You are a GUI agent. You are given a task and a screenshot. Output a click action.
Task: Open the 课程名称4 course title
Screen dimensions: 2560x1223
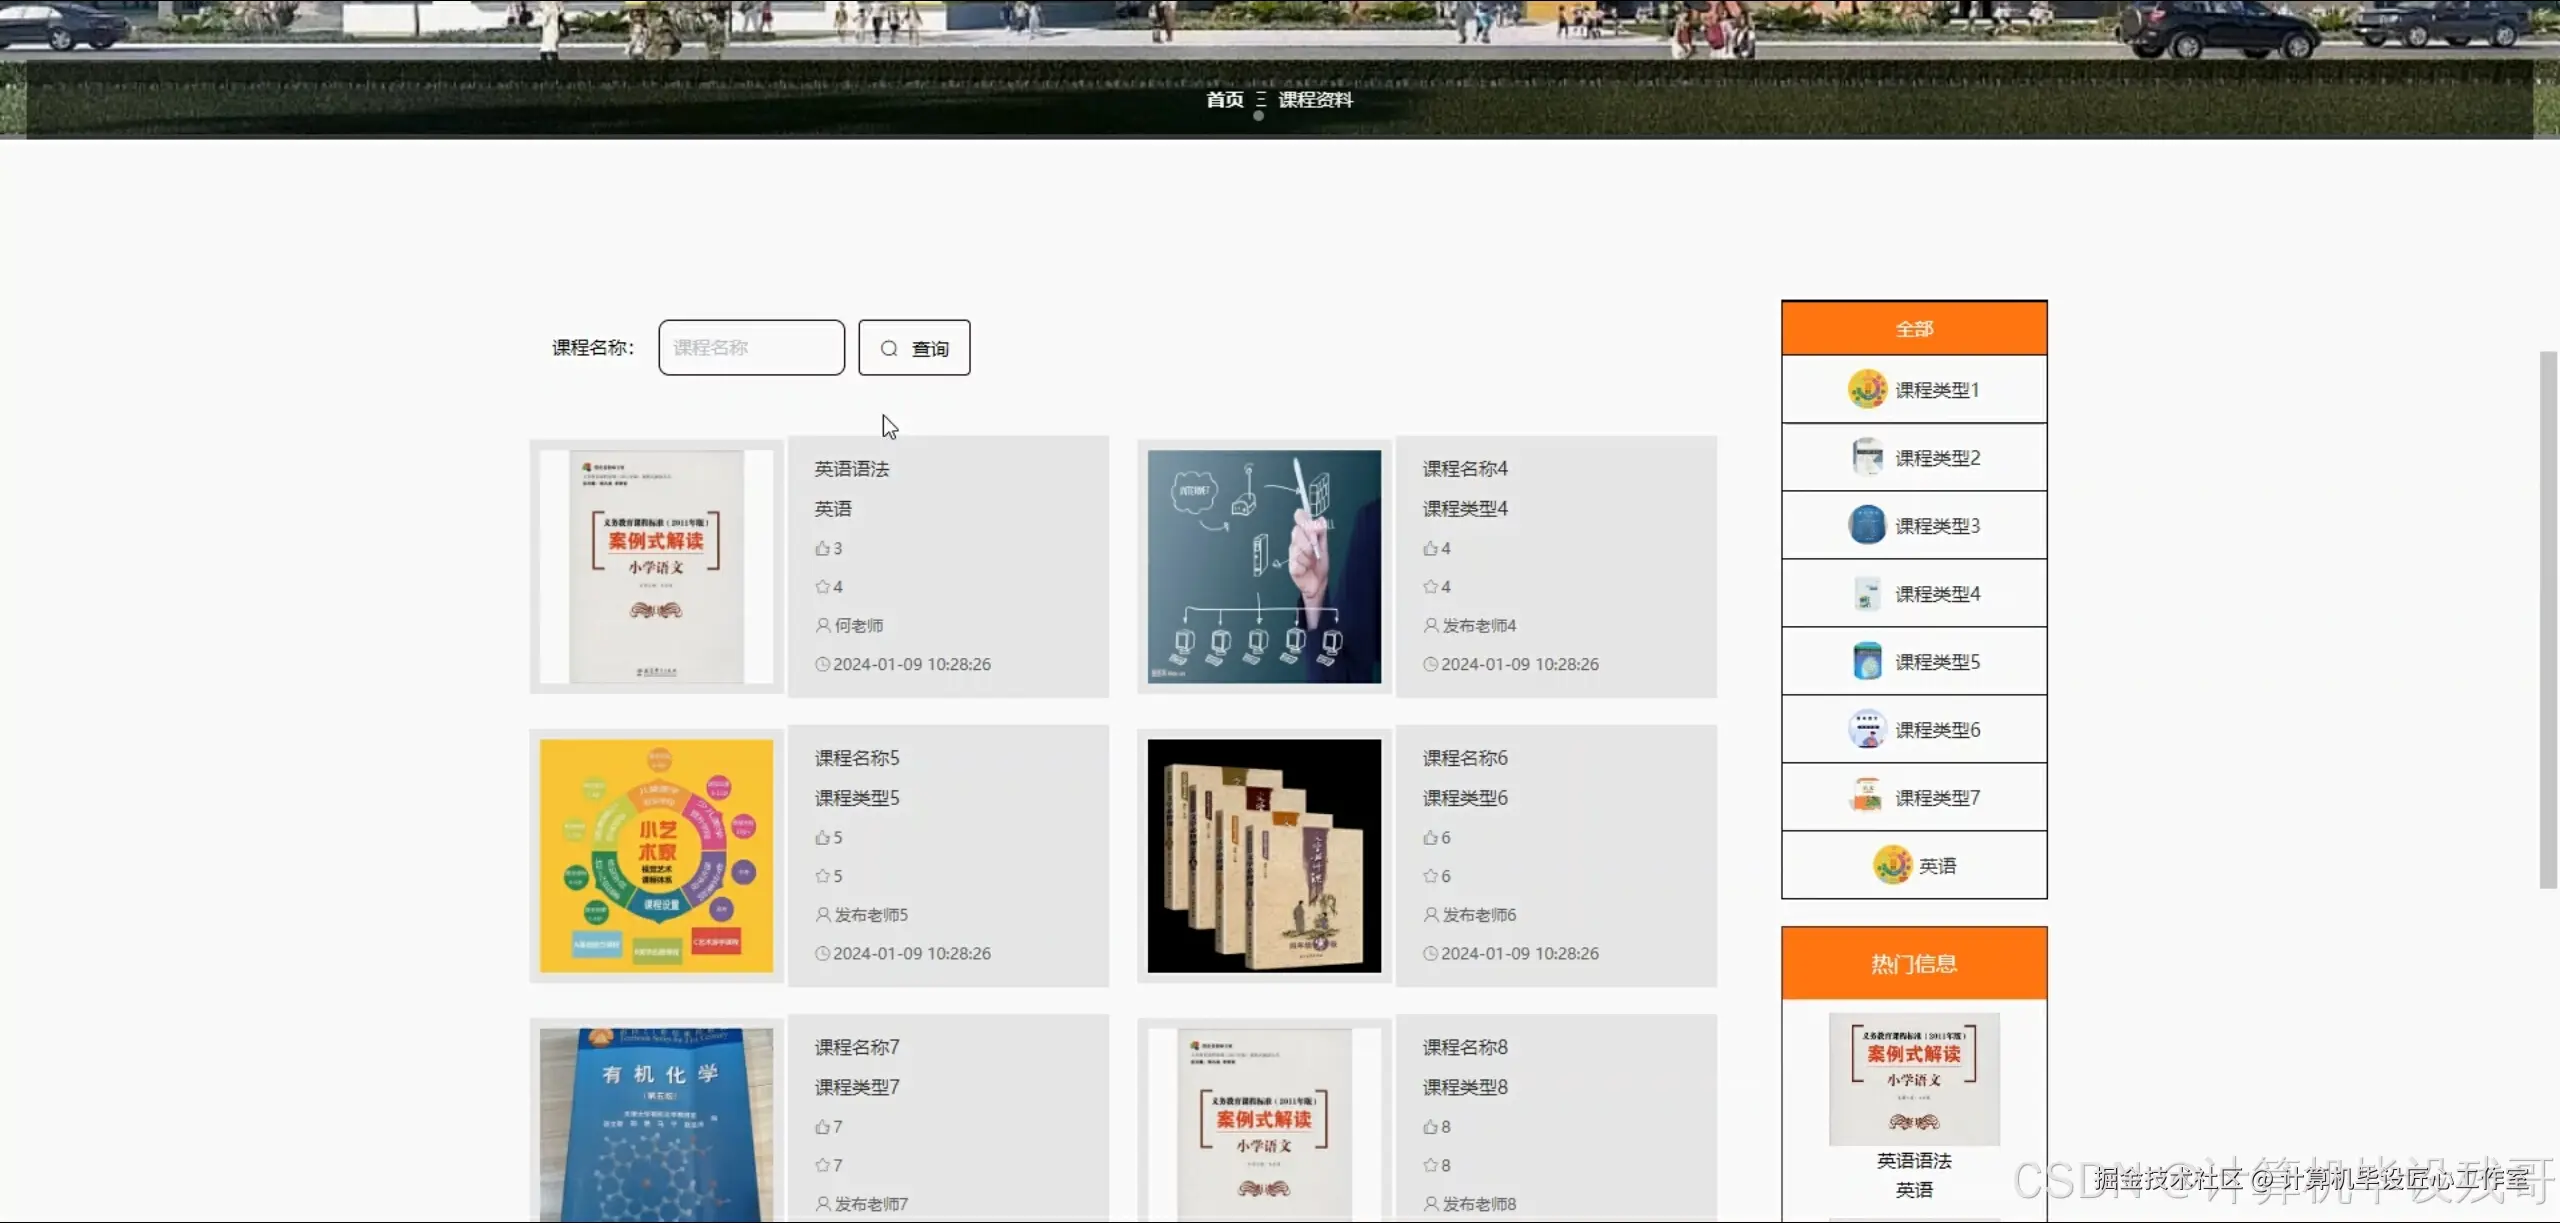point(1465,469)
